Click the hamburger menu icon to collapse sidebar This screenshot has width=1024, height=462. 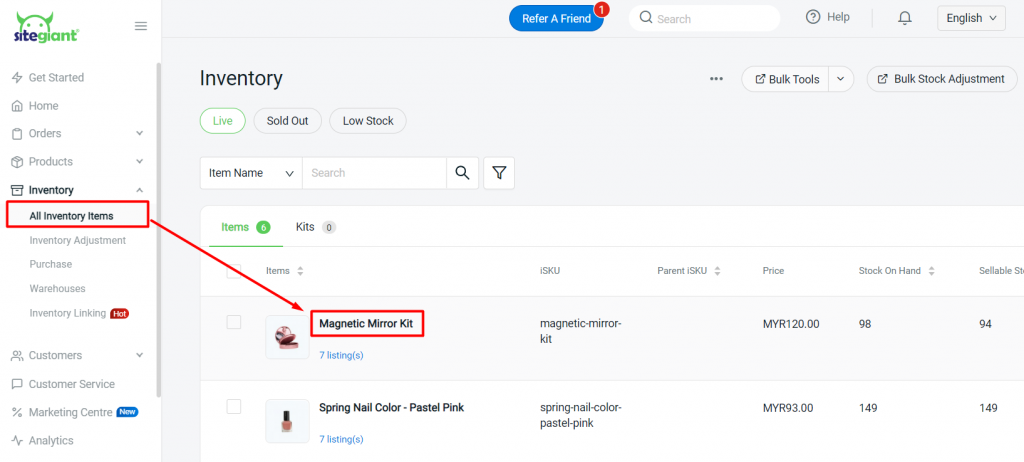click(x=141, y=26)
